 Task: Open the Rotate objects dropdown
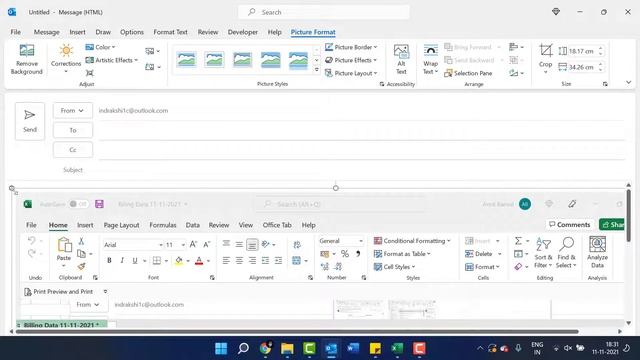pyautogui.click(x=516, y=73)
